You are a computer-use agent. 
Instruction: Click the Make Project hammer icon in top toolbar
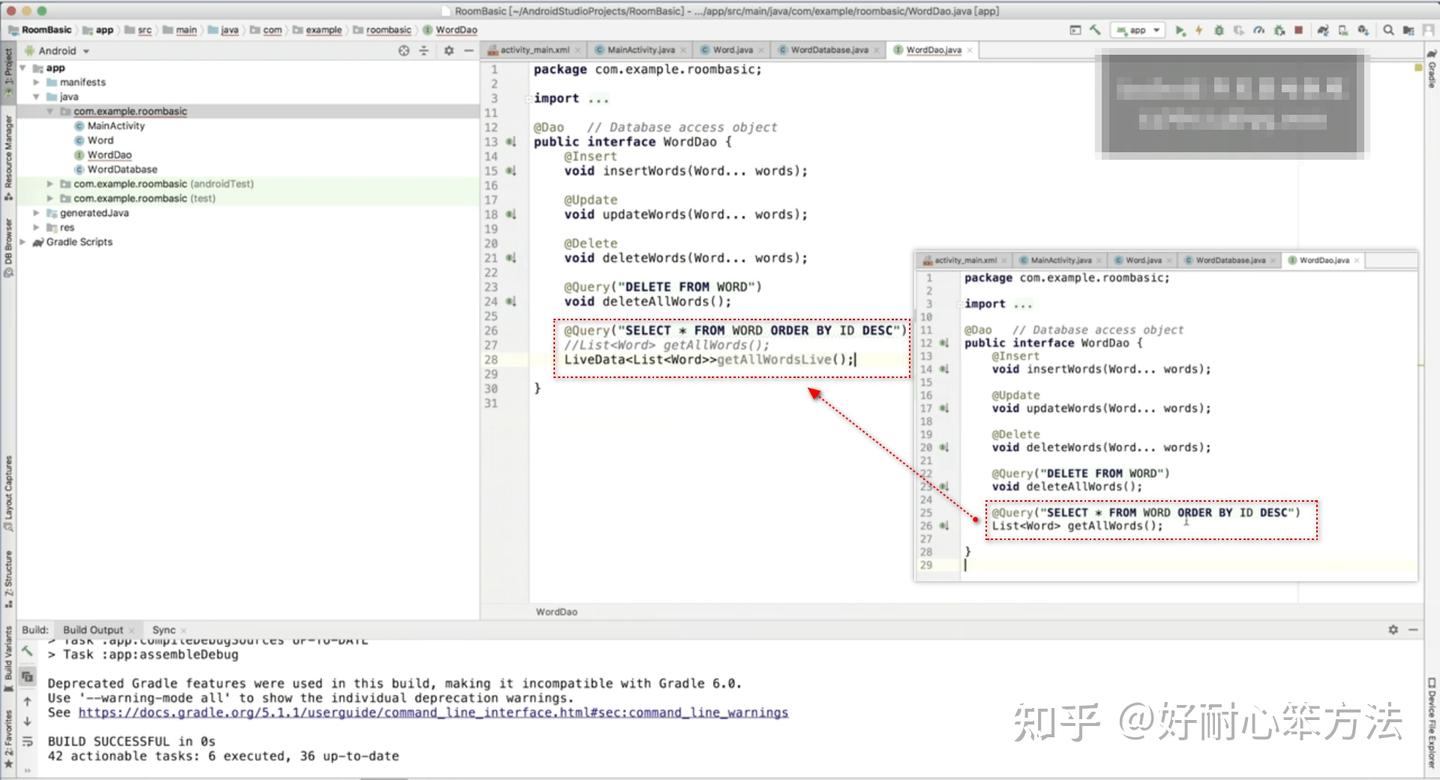tap(1095, 30)
